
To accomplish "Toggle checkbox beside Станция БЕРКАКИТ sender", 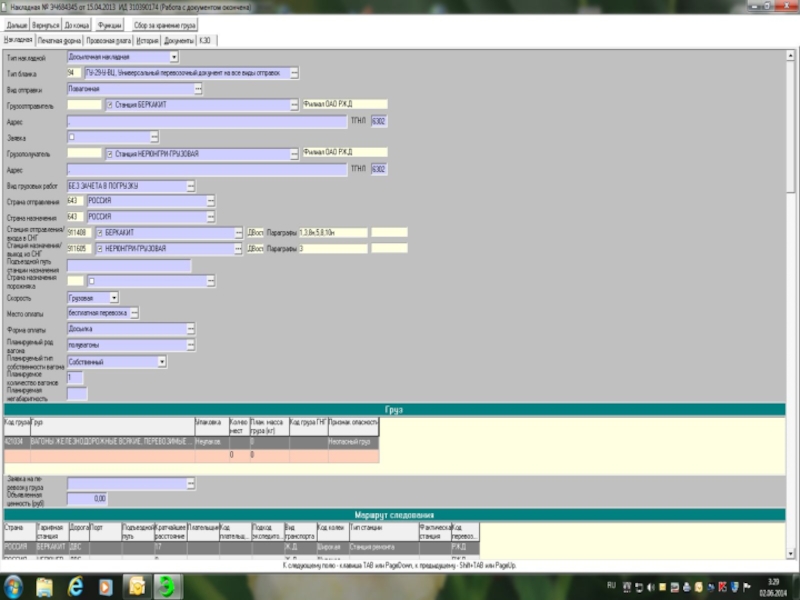I will 111,104.
